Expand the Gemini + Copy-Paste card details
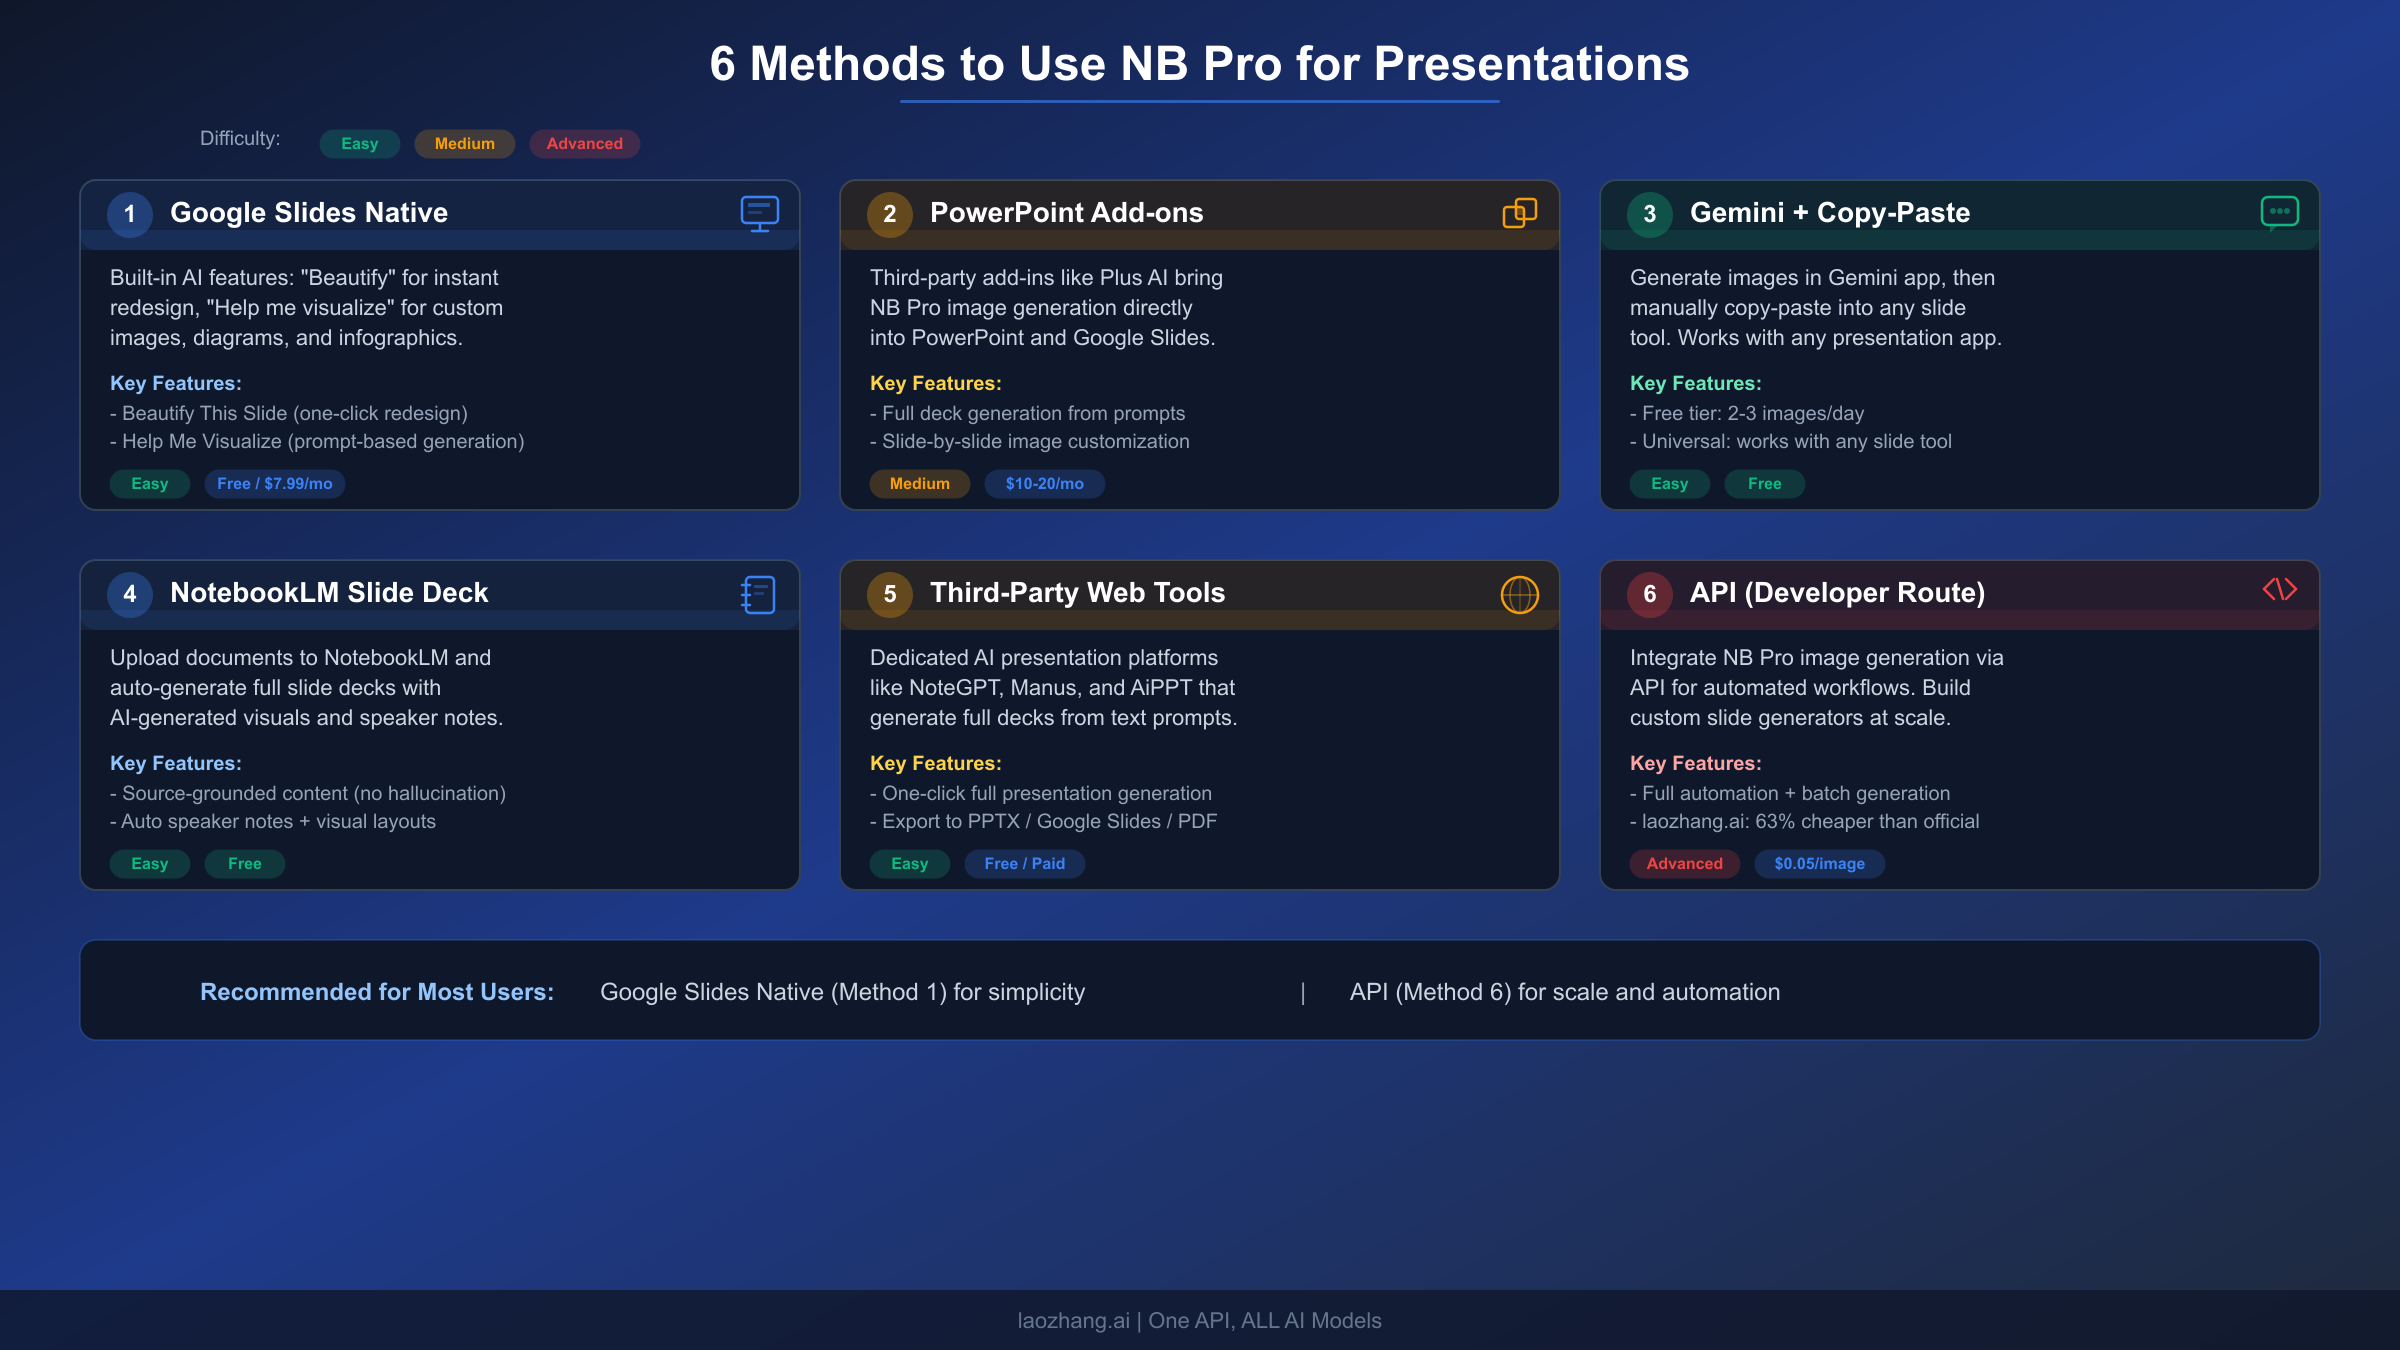Screen dimensions: 2400x1350 [x=1830, y=212]
